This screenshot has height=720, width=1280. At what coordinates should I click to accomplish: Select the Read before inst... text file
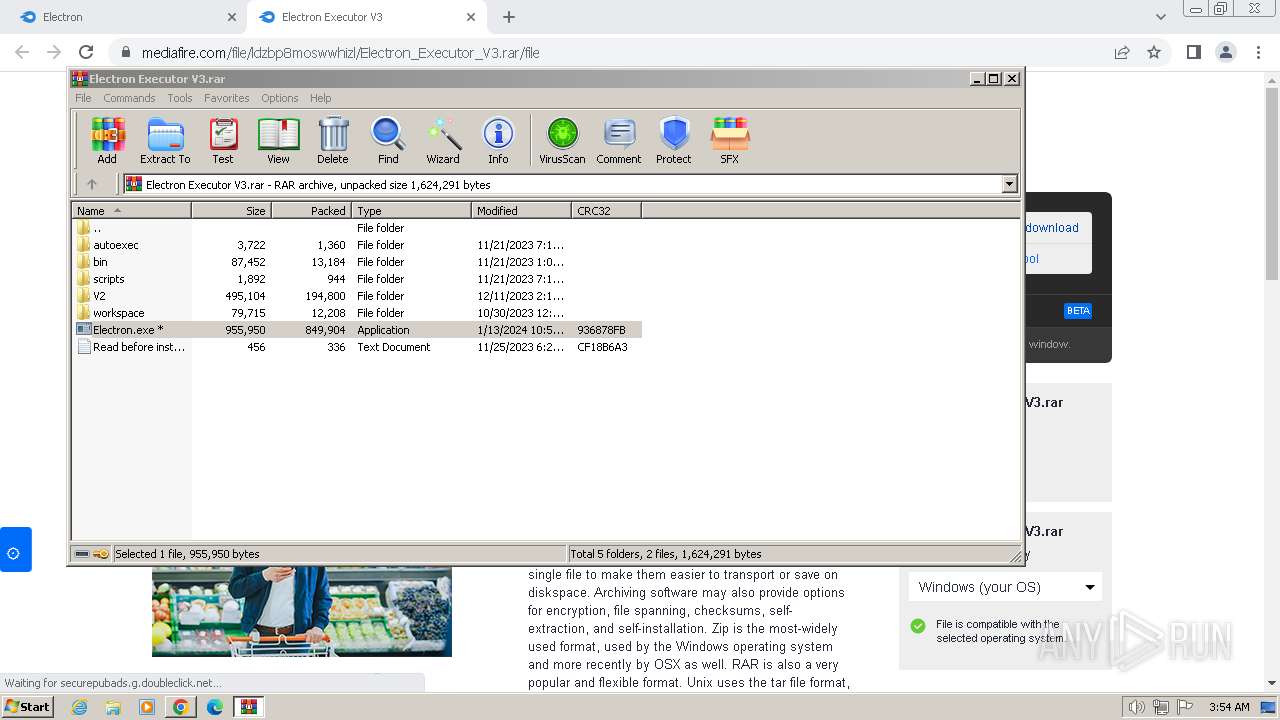(x=357, y=347)
